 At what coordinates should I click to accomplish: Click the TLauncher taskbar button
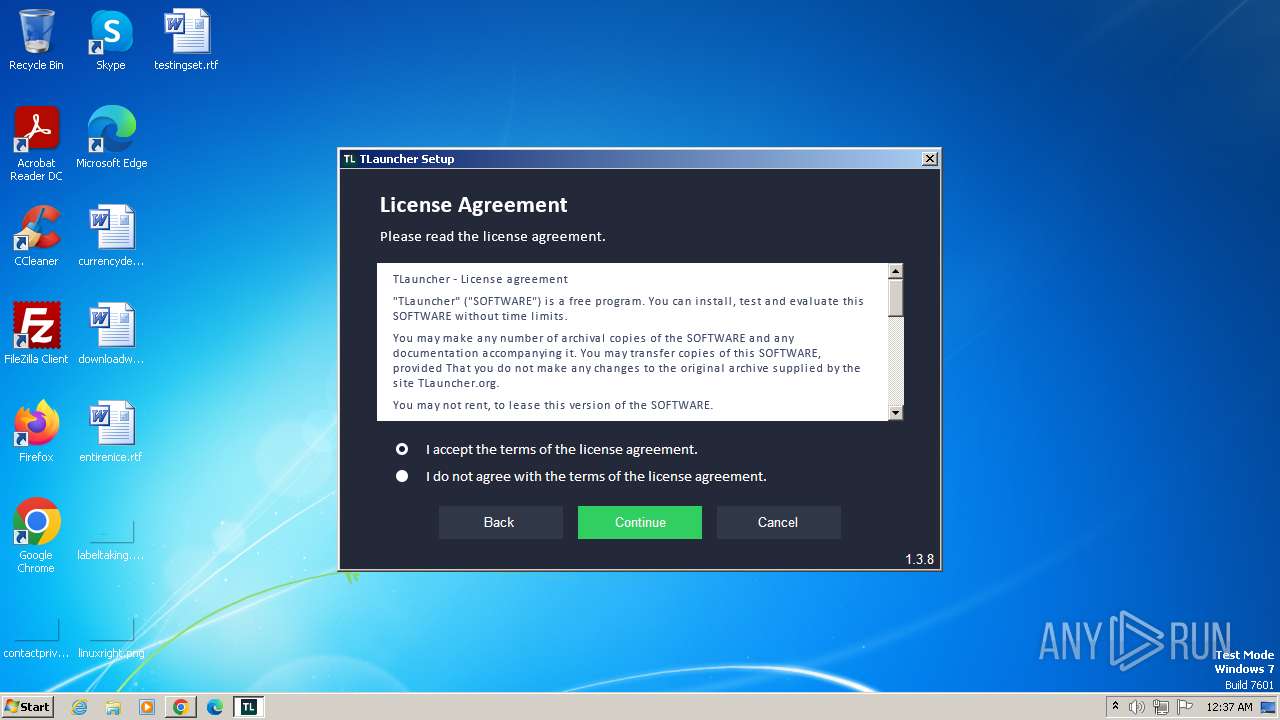pos(249,707)
